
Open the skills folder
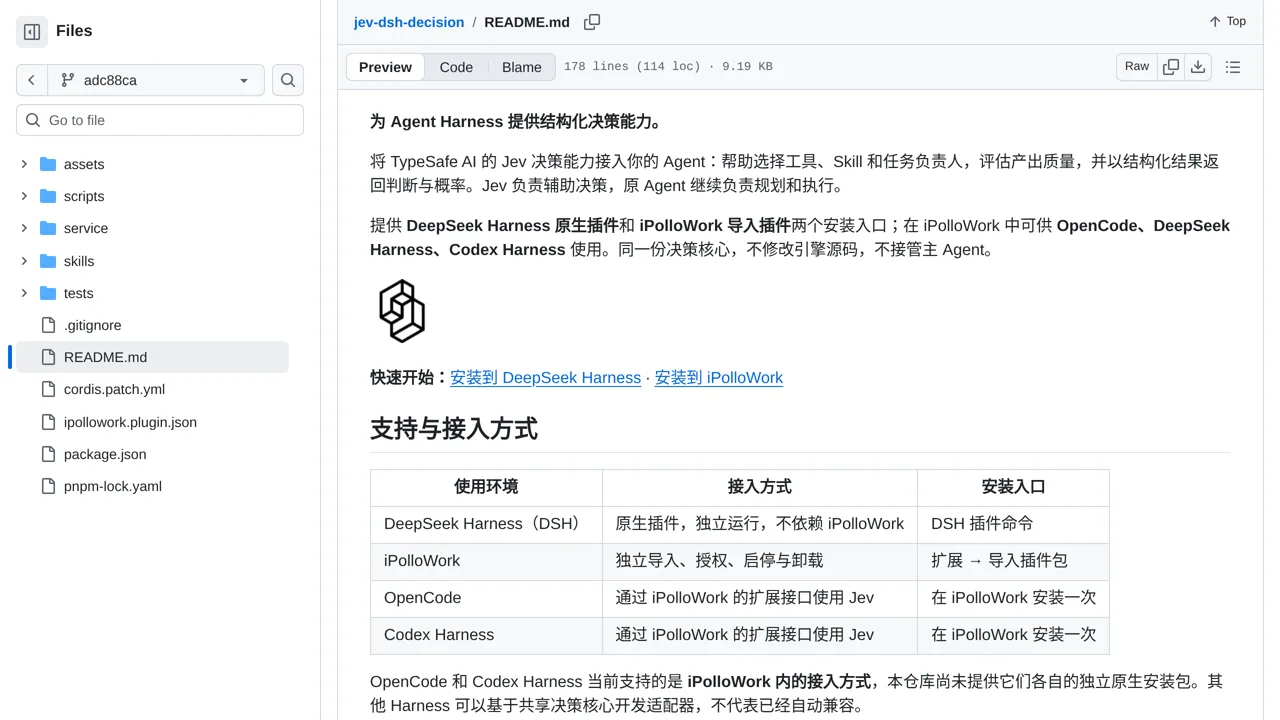pyautogui.click(x=79, y=261)
